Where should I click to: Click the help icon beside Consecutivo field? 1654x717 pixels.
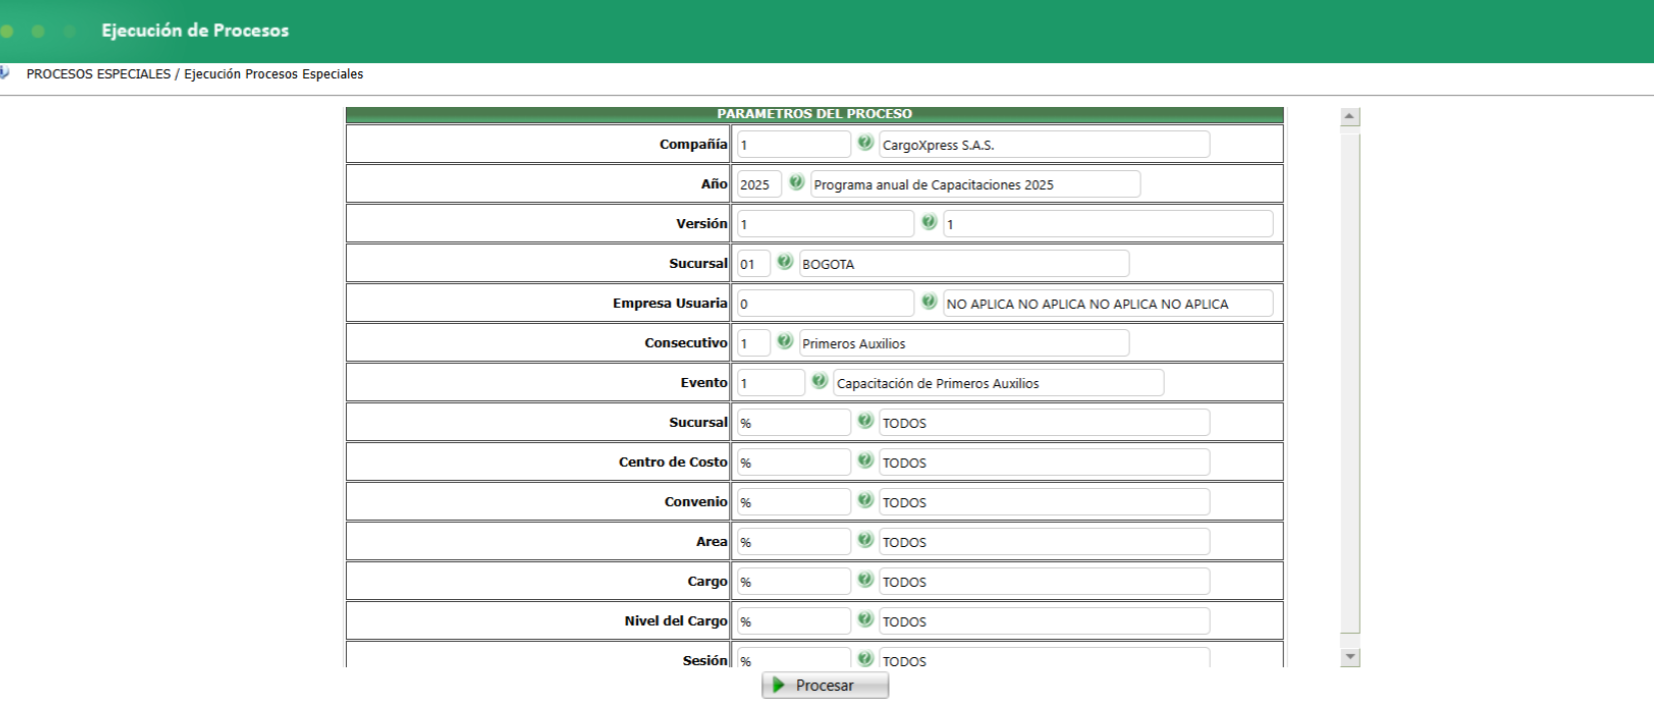785,342
